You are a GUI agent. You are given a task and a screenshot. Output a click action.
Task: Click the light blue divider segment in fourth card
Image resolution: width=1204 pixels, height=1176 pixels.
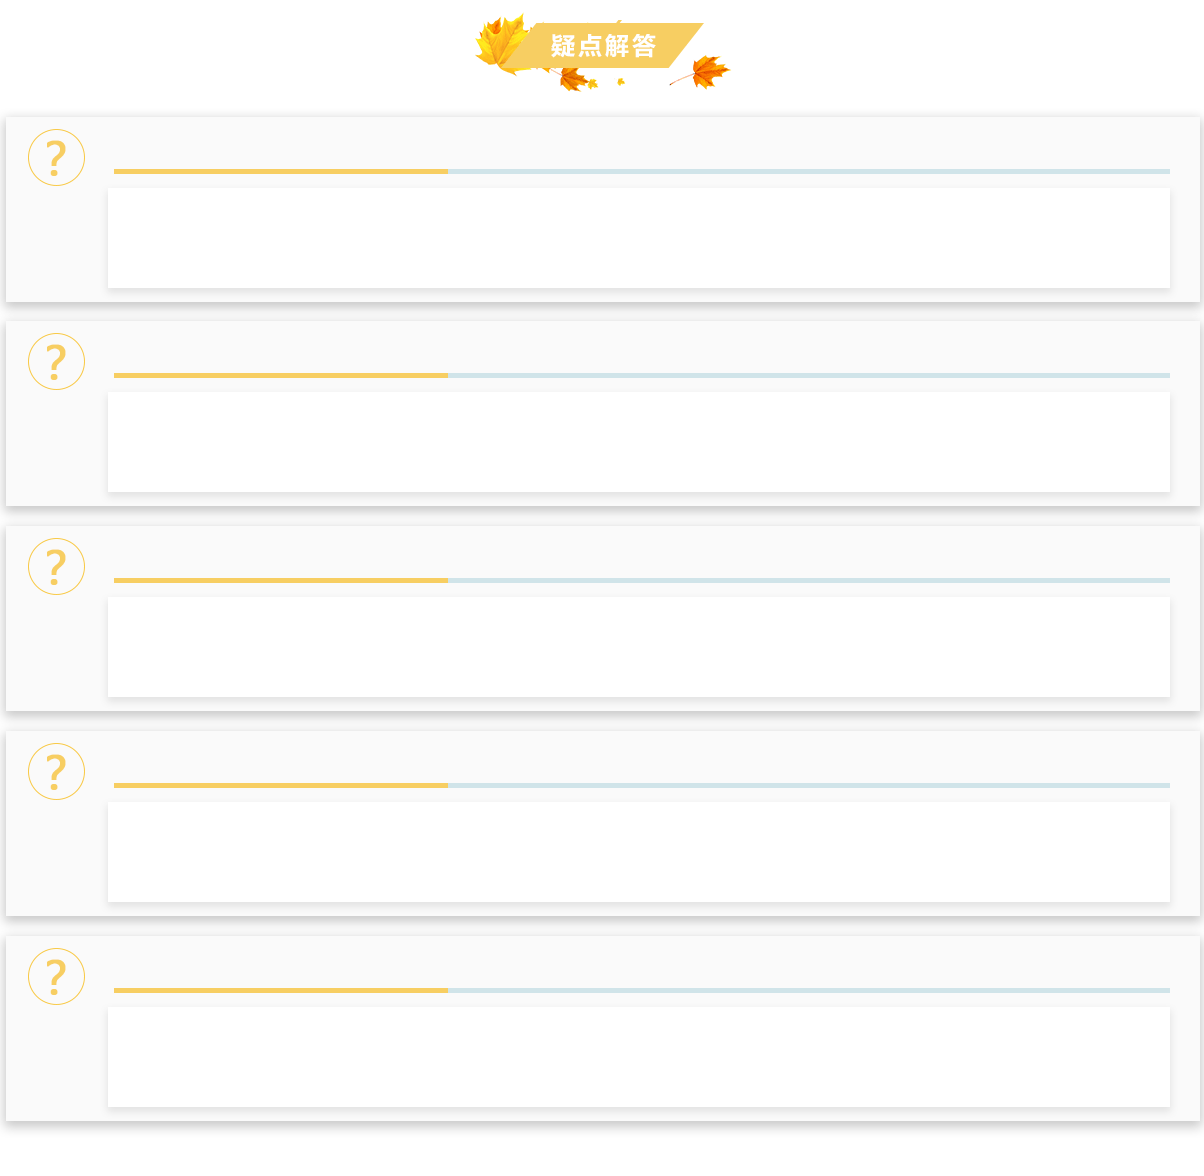(809, 785)
